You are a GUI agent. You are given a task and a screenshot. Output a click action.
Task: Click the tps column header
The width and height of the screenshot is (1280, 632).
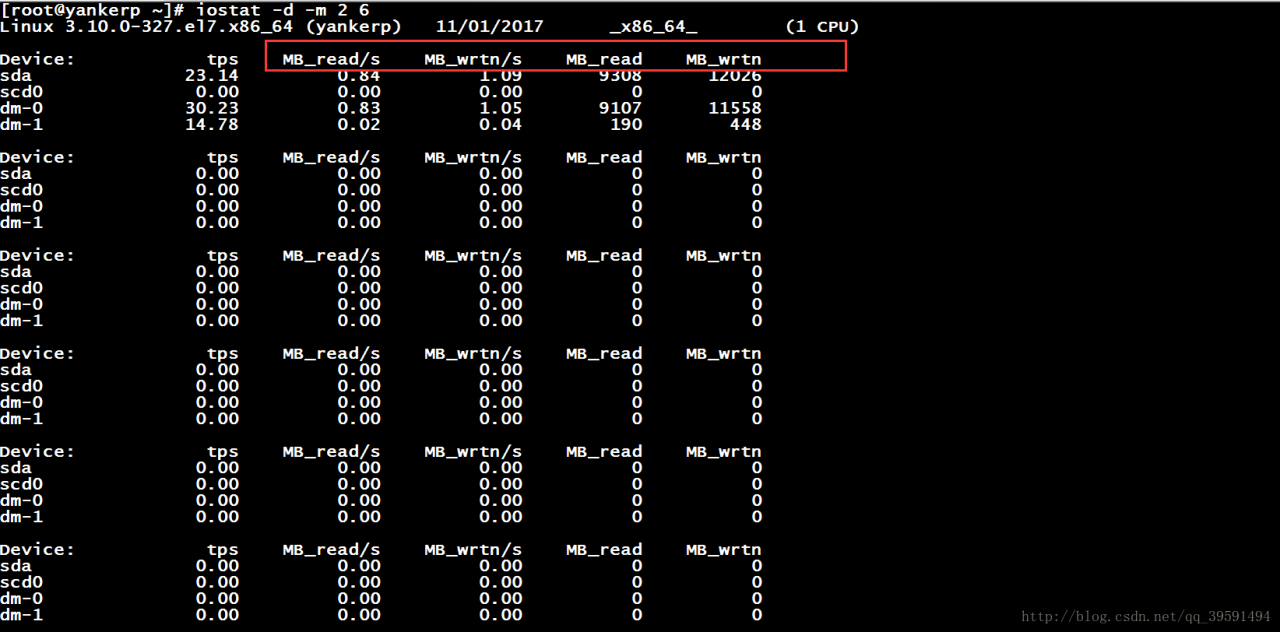(222, 58)
